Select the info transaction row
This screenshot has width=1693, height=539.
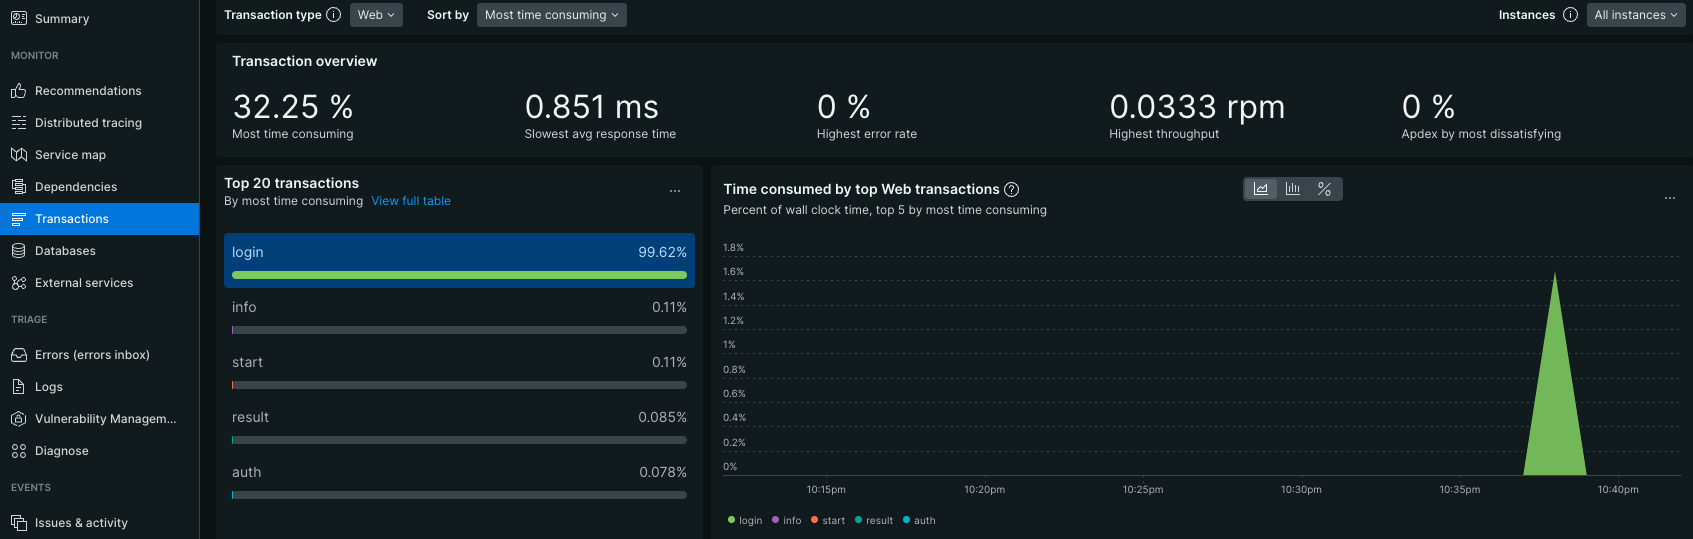459,315
